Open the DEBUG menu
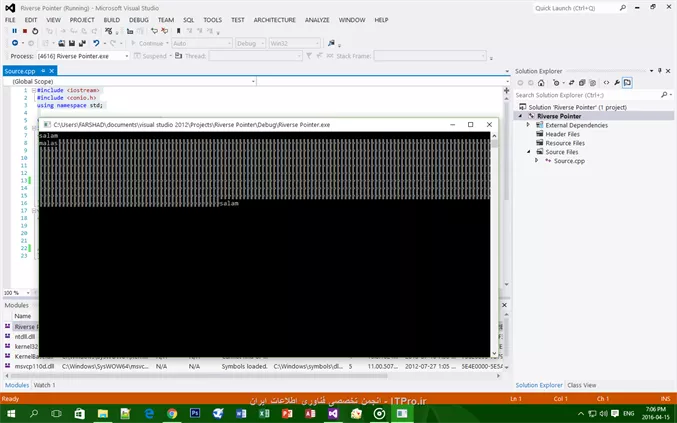 coord(139,20)
